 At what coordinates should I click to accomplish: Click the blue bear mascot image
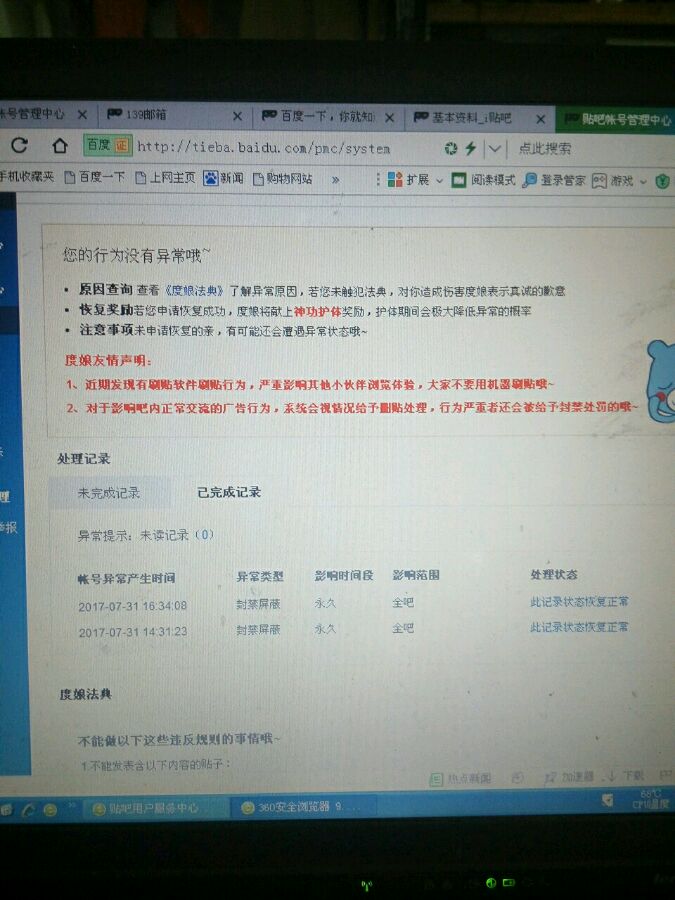[x=661, y=381]
